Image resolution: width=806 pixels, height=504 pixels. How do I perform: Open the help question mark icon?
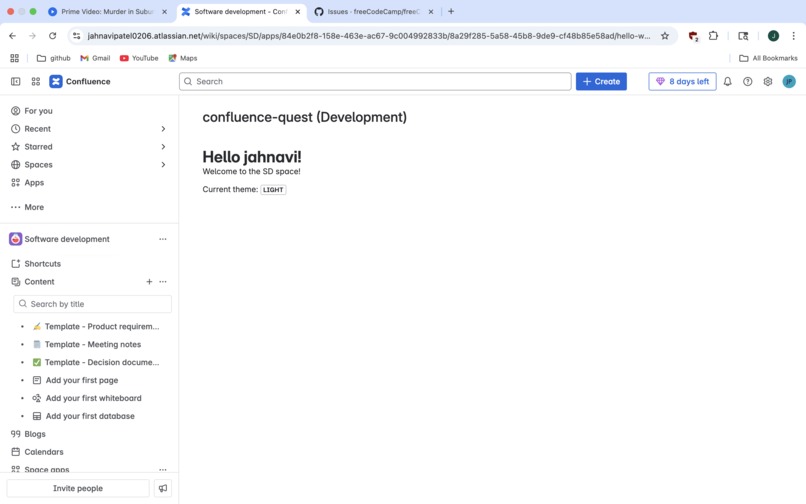pyautogui.click(x=747, y=81)
